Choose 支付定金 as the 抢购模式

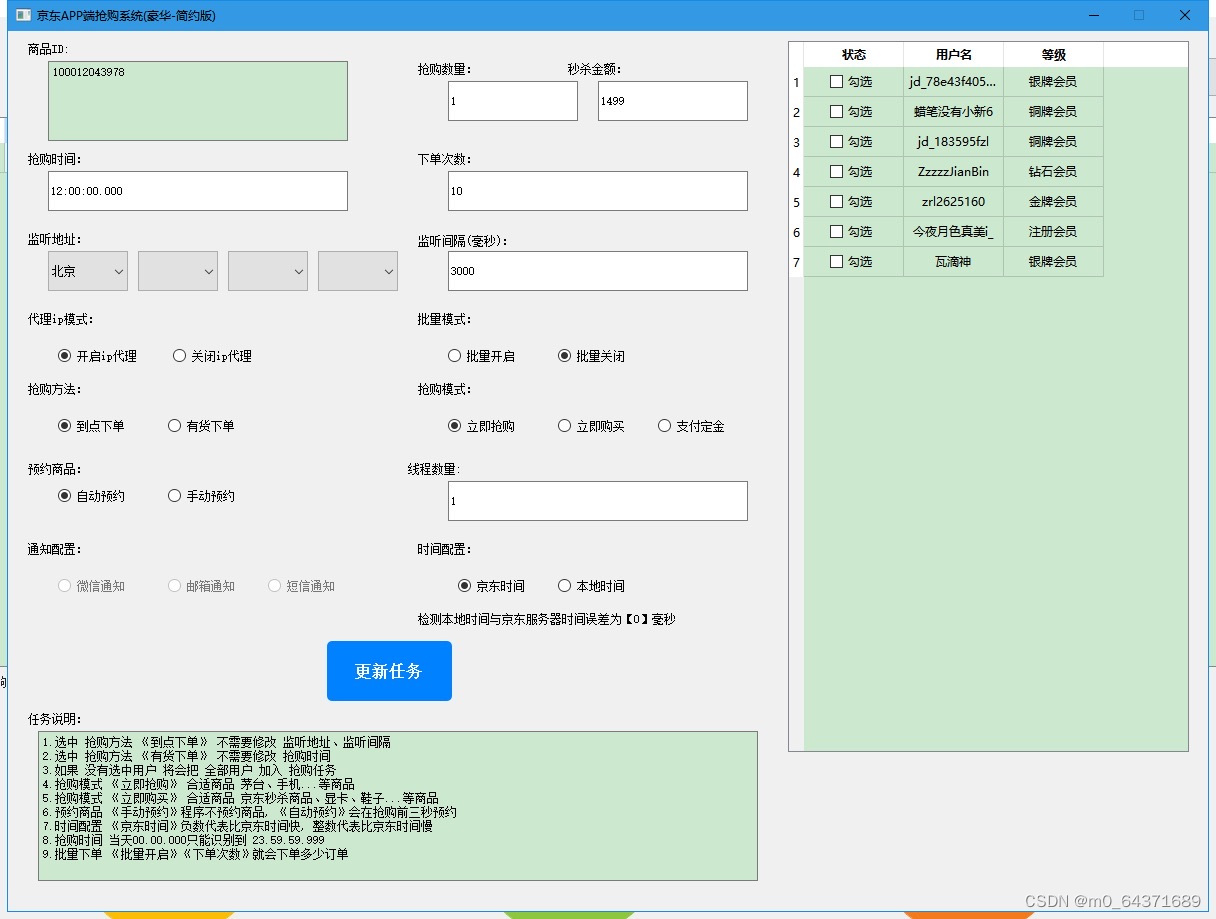pyautogui.click(x=664, y=425)
